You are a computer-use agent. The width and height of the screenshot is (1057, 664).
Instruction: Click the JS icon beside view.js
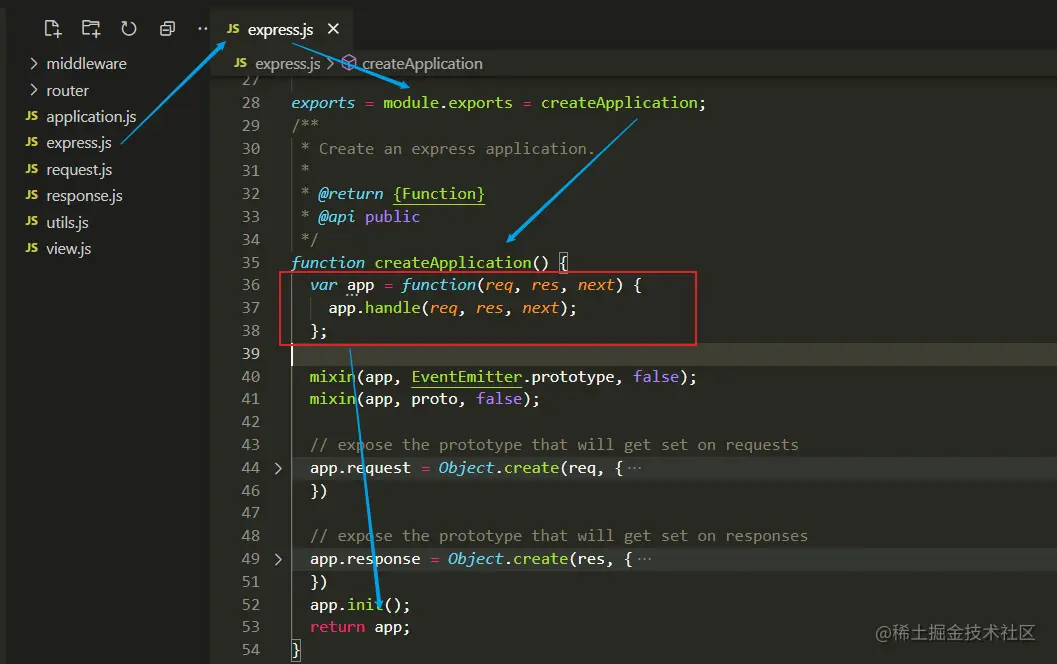point(32,247)
